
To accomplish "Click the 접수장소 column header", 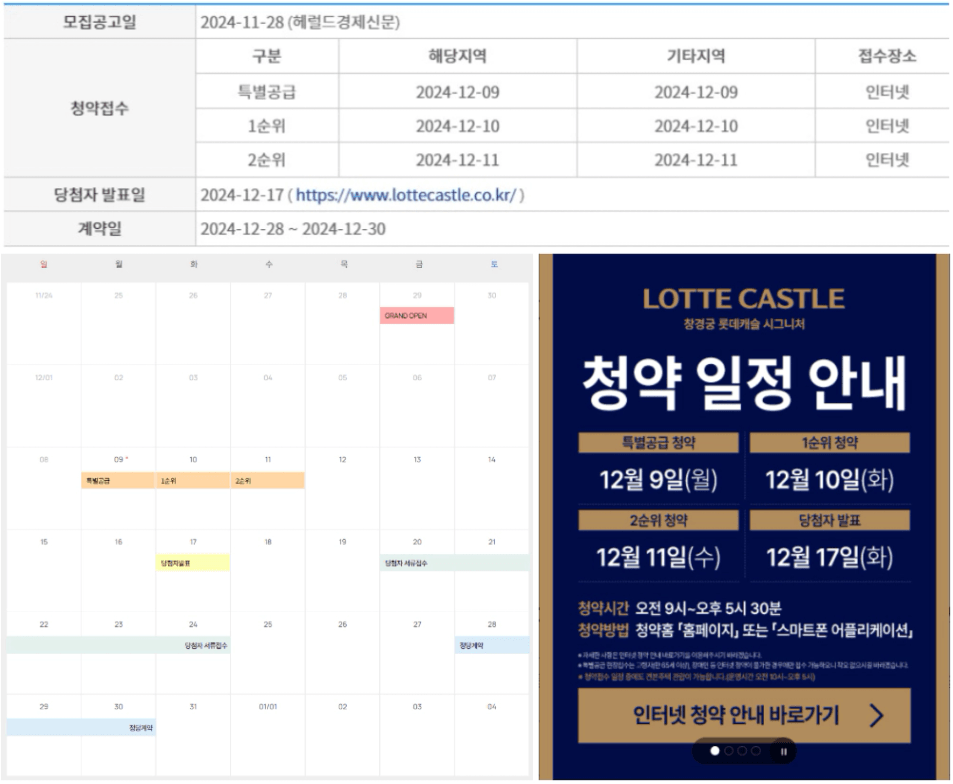I will coord(887,57).
